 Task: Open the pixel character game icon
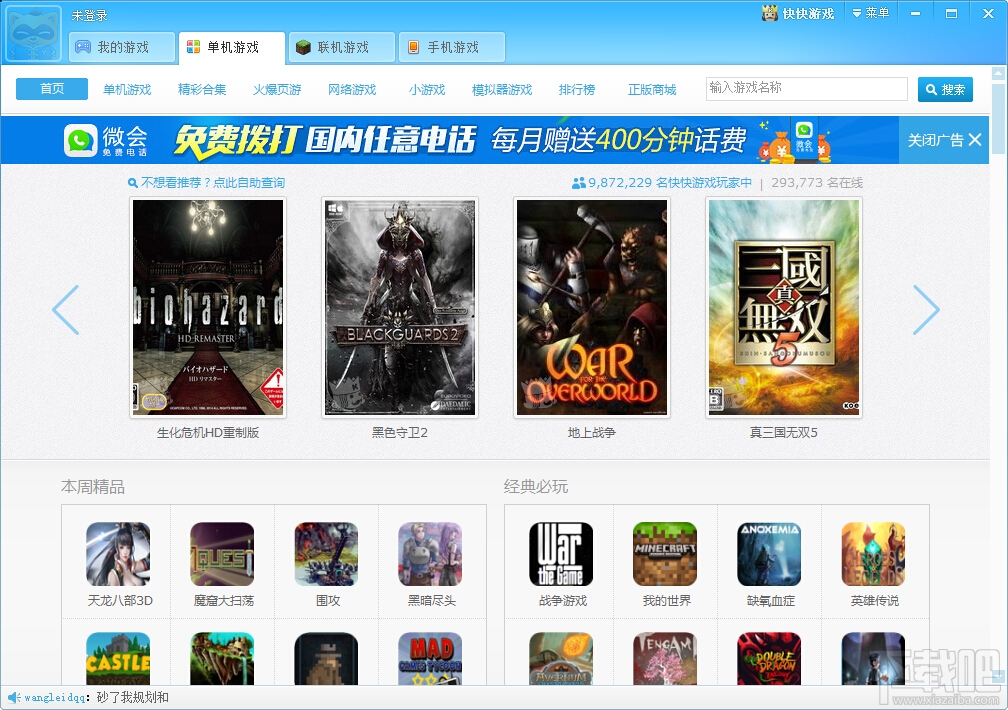[x=327, y=659]
